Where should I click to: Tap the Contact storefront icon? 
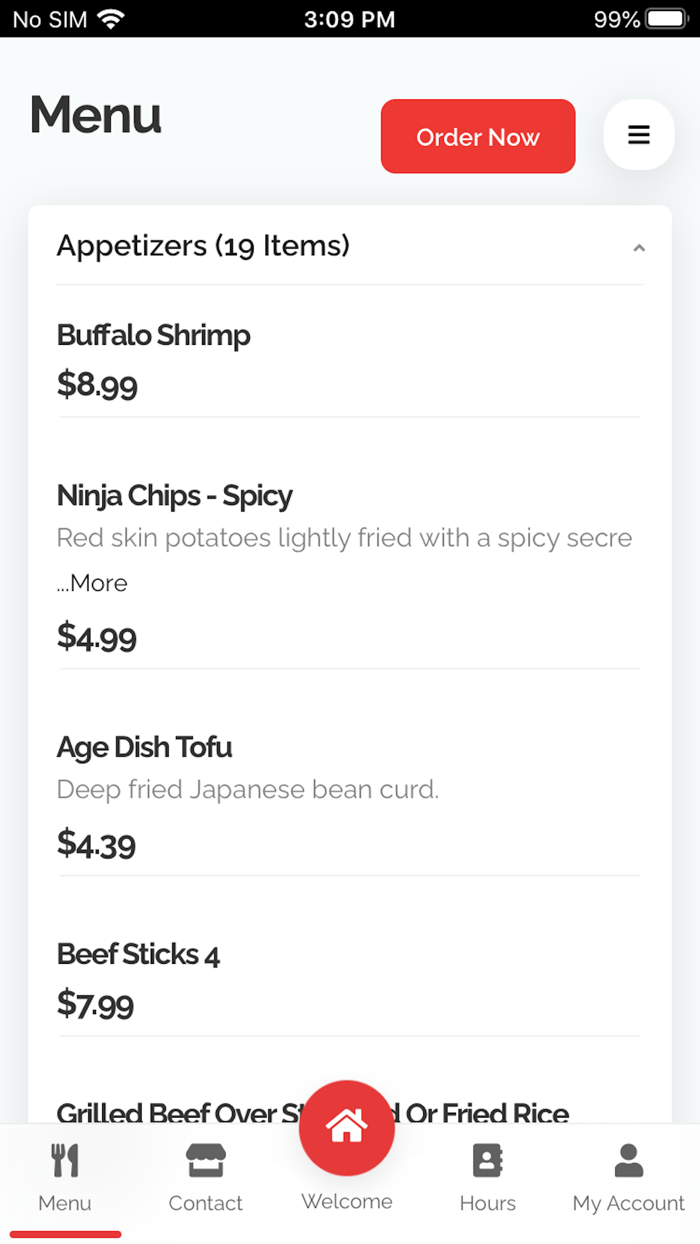[205, 1160]
